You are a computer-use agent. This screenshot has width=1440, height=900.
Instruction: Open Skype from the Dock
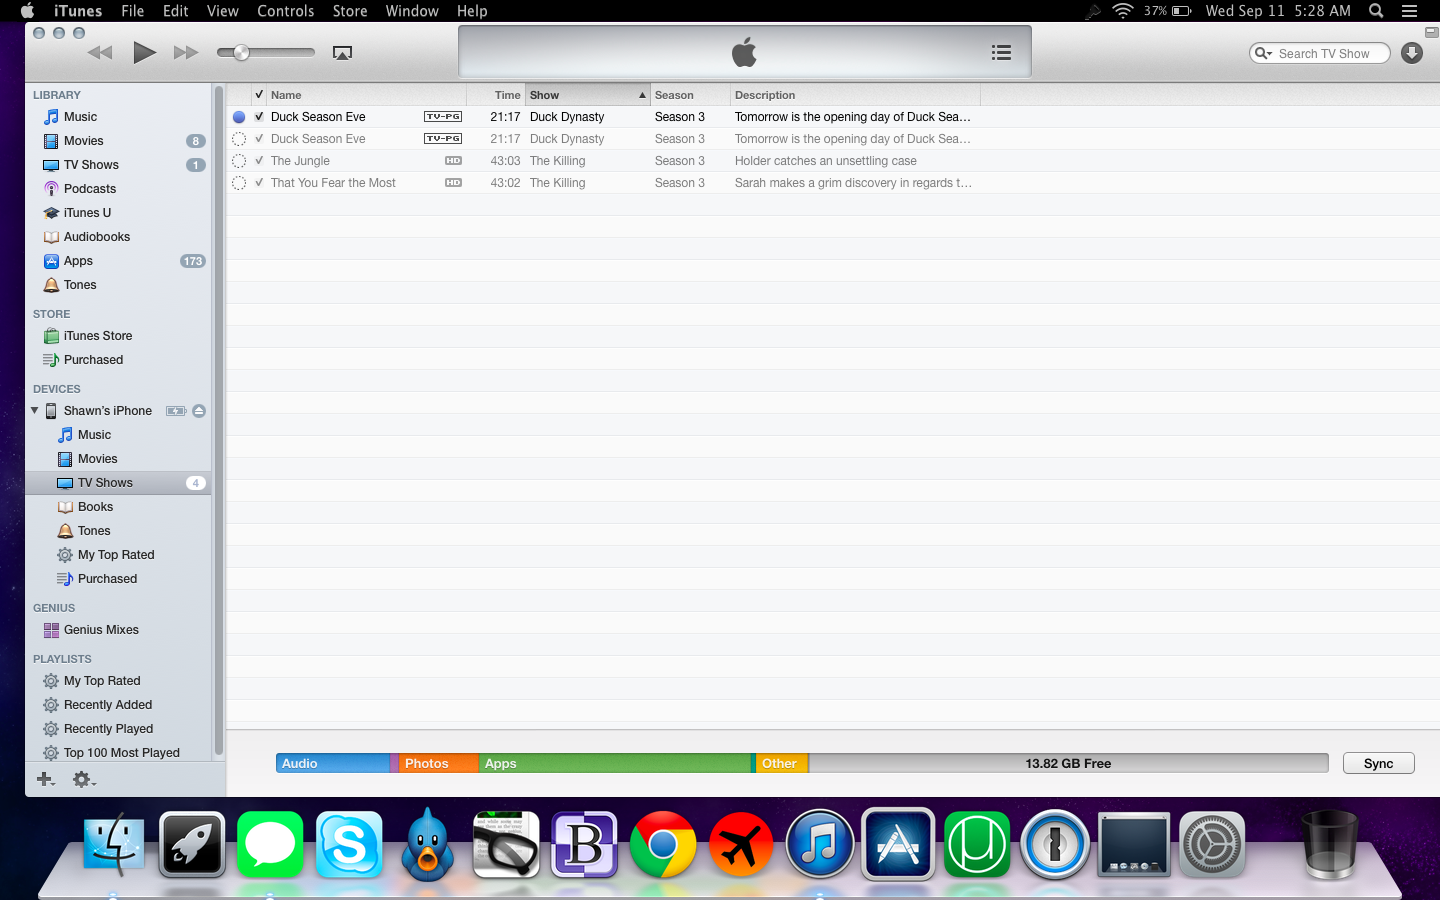(349, 845)
